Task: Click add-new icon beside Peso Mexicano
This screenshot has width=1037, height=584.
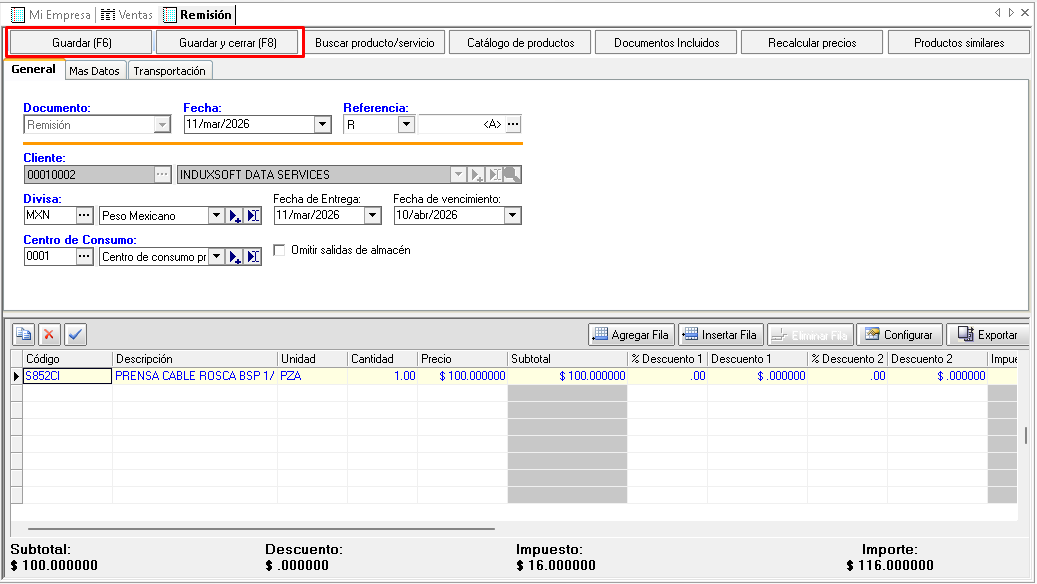Action: (235, 216)
